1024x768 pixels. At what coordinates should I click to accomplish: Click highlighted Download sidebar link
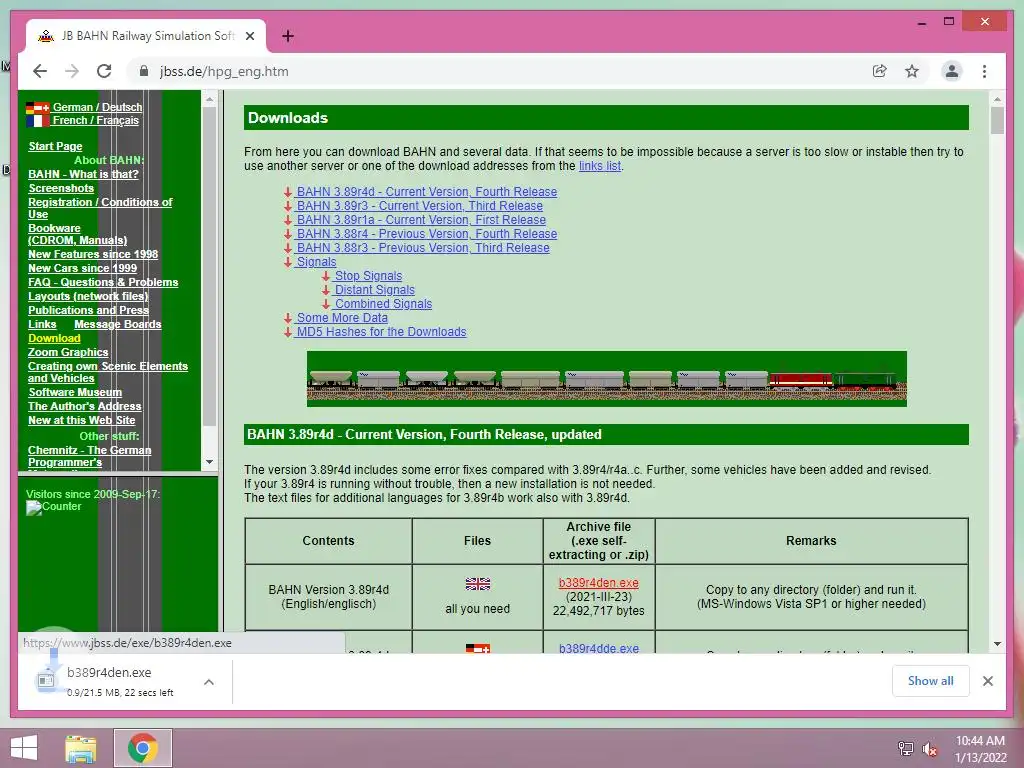pyautogui.click(x=54, y=338)
